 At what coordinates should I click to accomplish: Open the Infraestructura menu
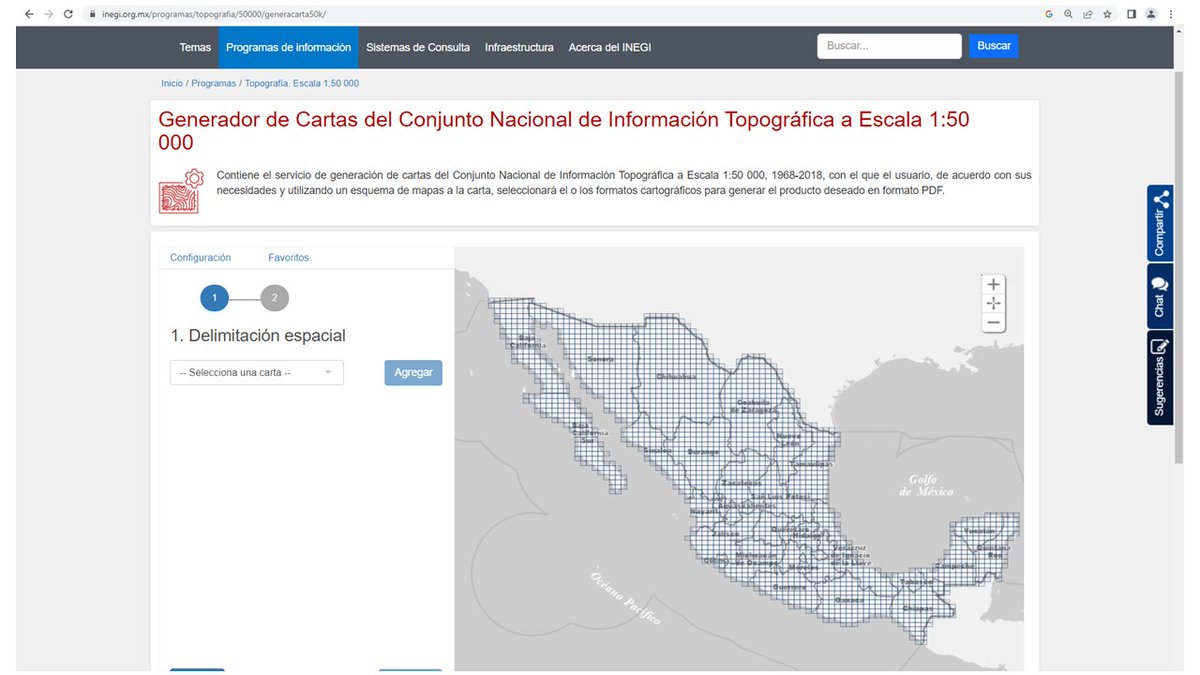519,48
